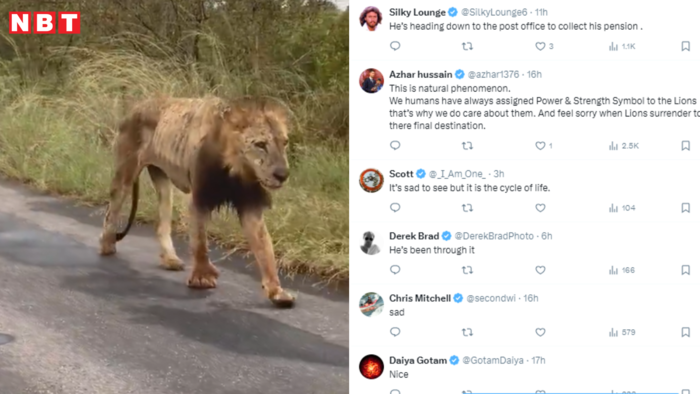Screen dimensions: 700x394
Task: Click the NBT logo
Action: click(x=45, y=23)
